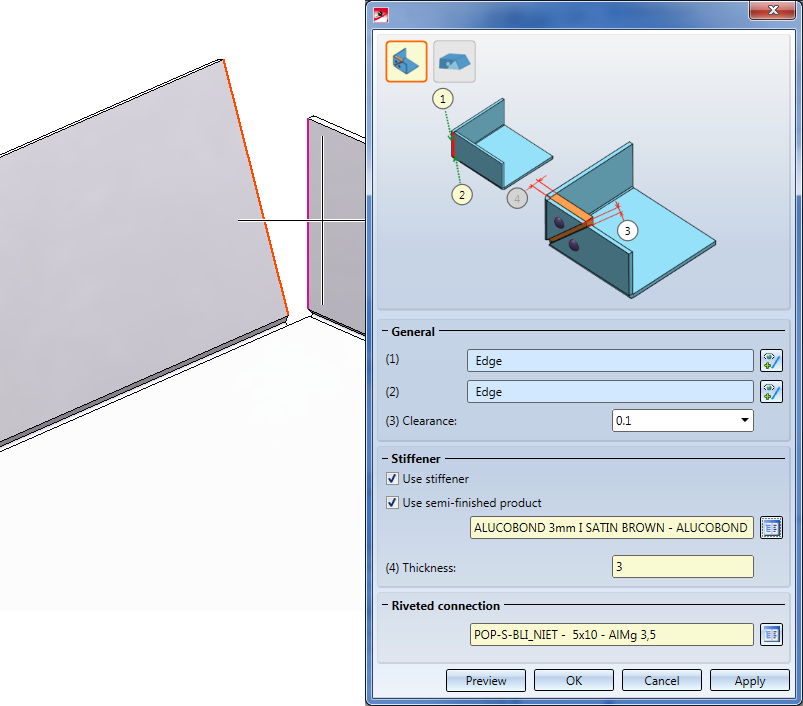Image resolution: width=803 pixels, height=706 pixels.
Task: Click the Apply button
Action: point(749,680)
